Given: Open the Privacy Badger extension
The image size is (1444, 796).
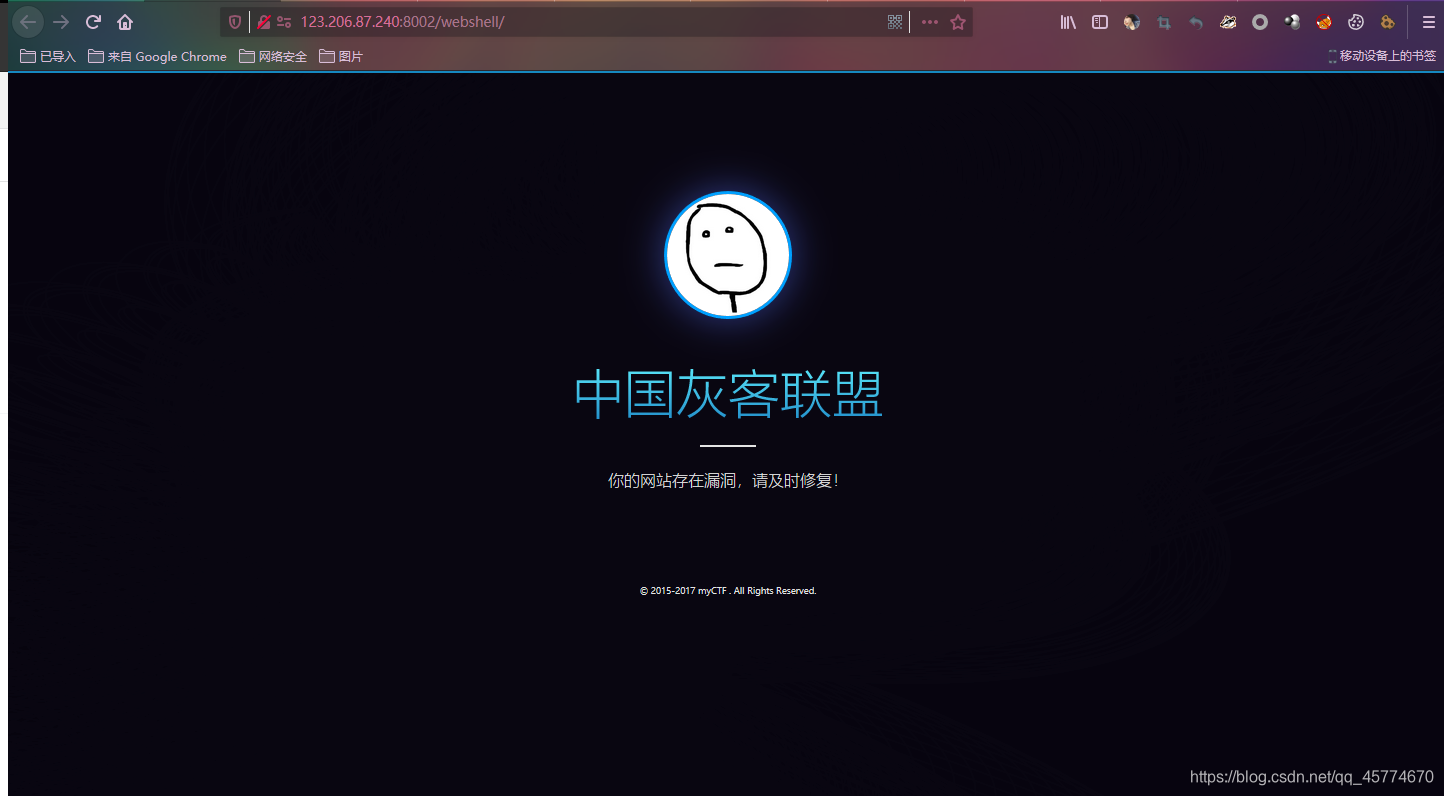Looking at the screenshot, I should [x=1228, y=22].
